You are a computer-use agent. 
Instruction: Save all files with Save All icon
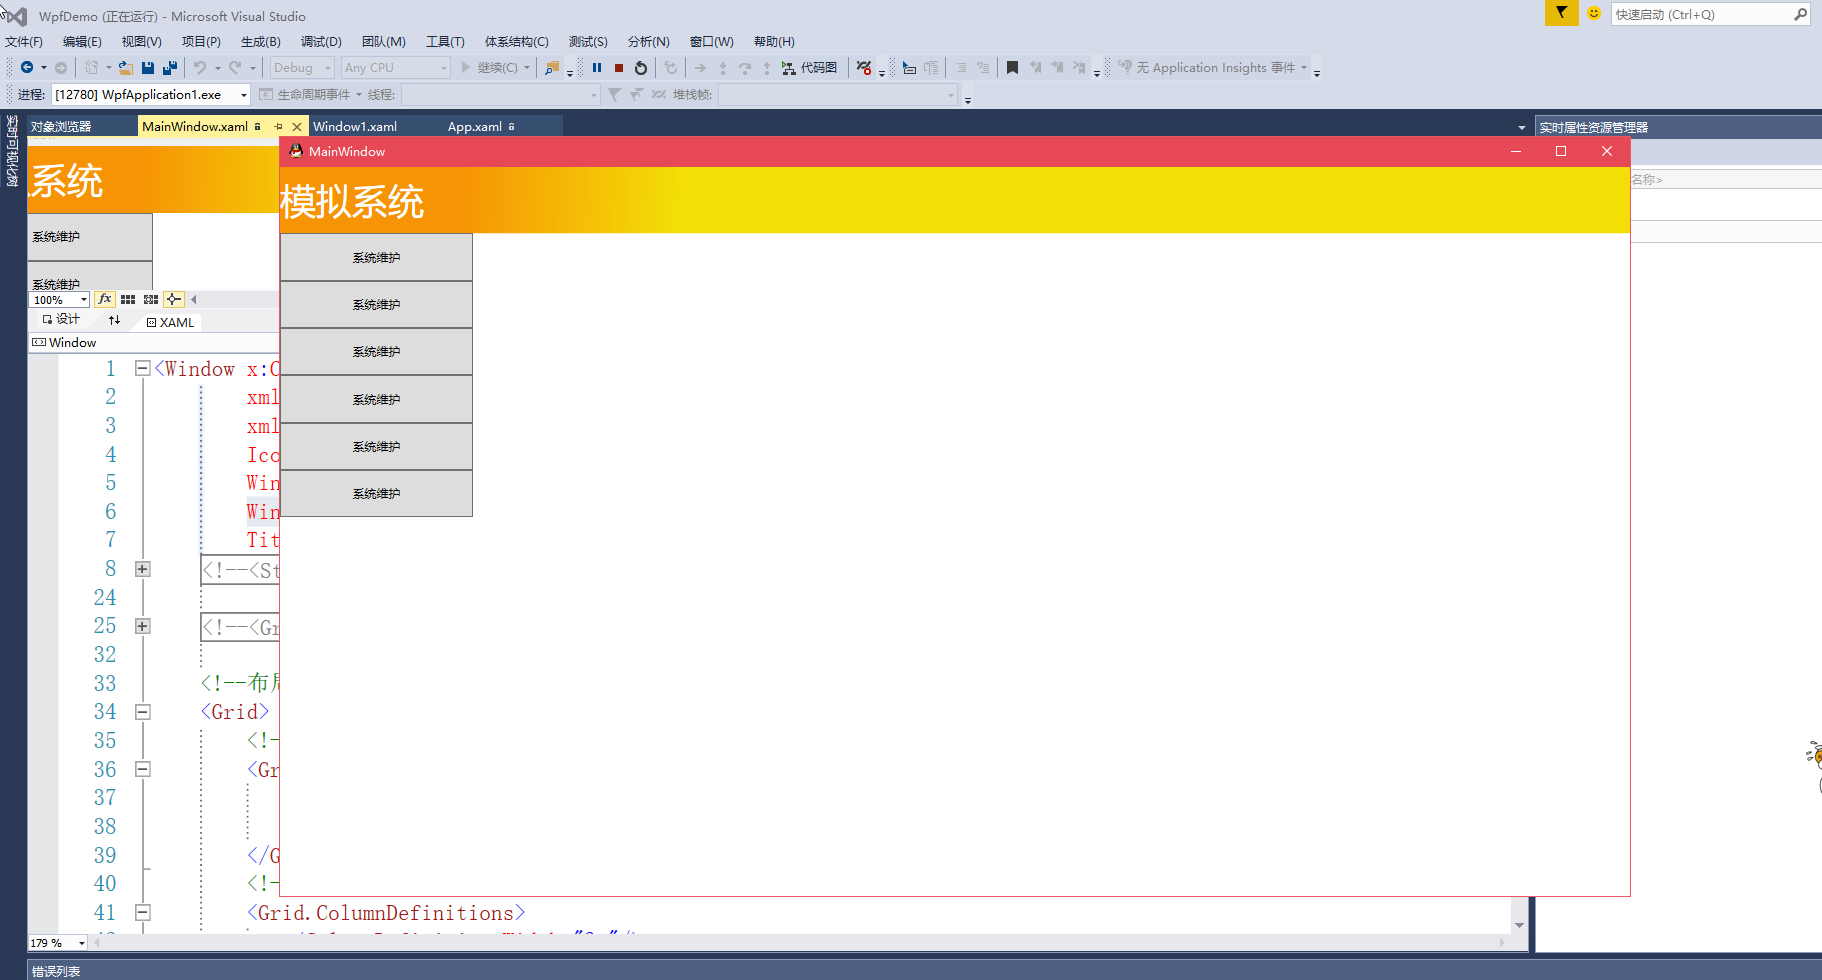[x=169, y=67]
